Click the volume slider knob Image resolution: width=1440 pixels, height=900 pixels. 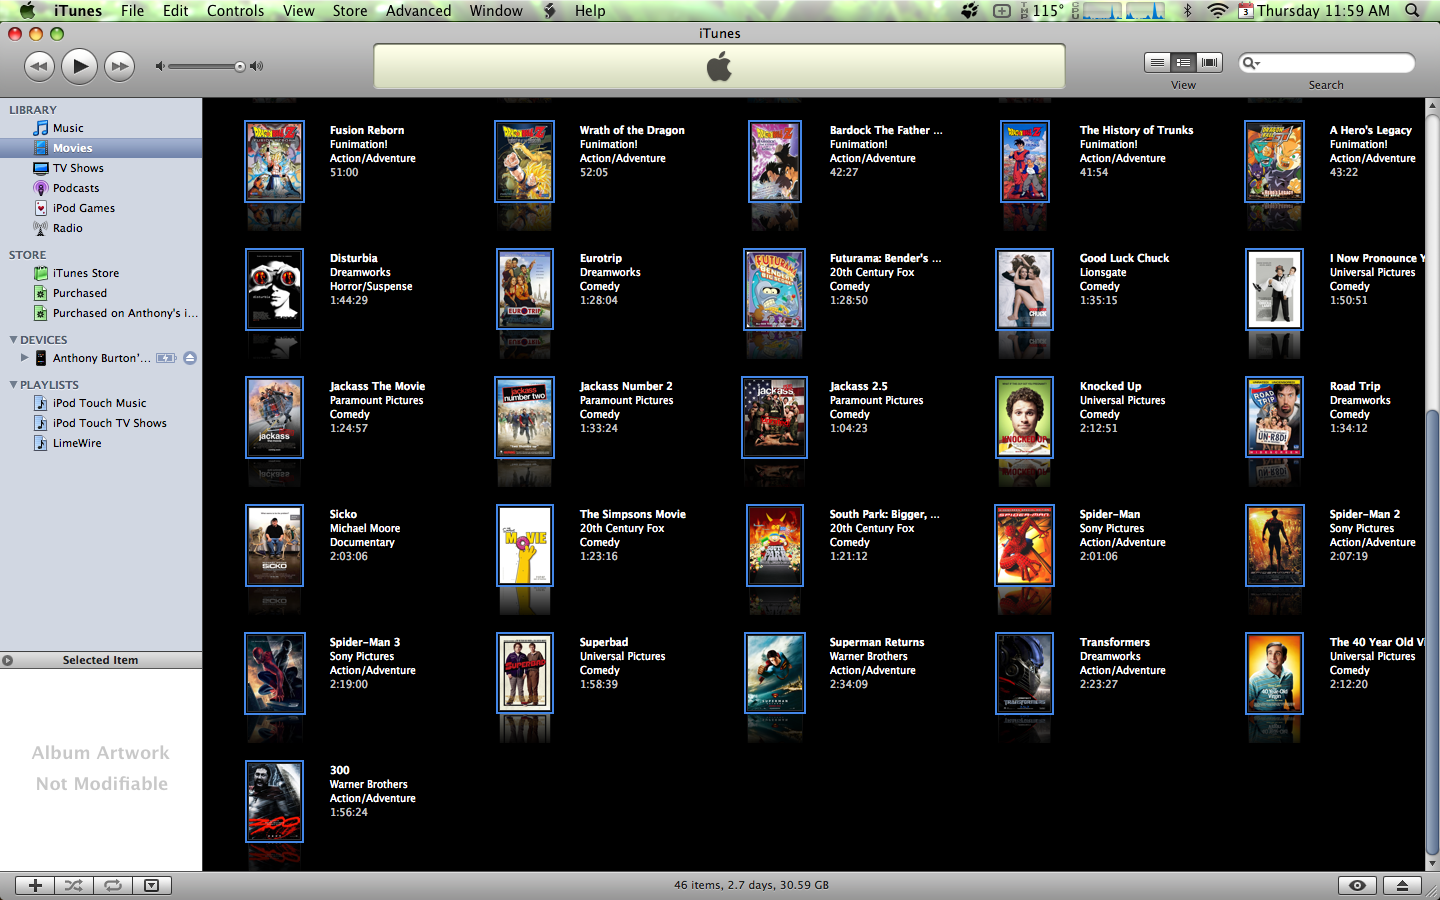[240, 67]
